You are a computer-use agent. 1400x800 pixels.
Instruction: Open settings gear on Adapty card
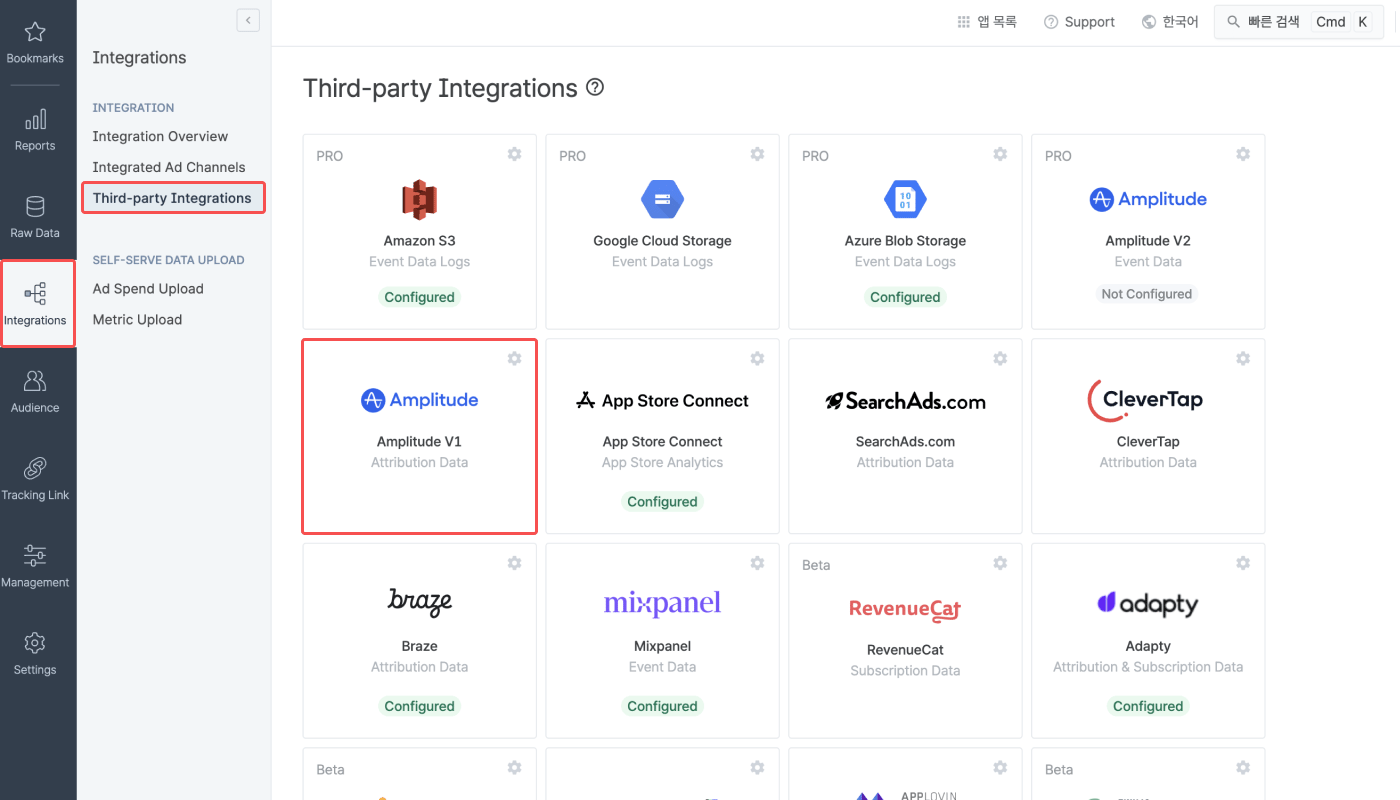pos(1243,563)
